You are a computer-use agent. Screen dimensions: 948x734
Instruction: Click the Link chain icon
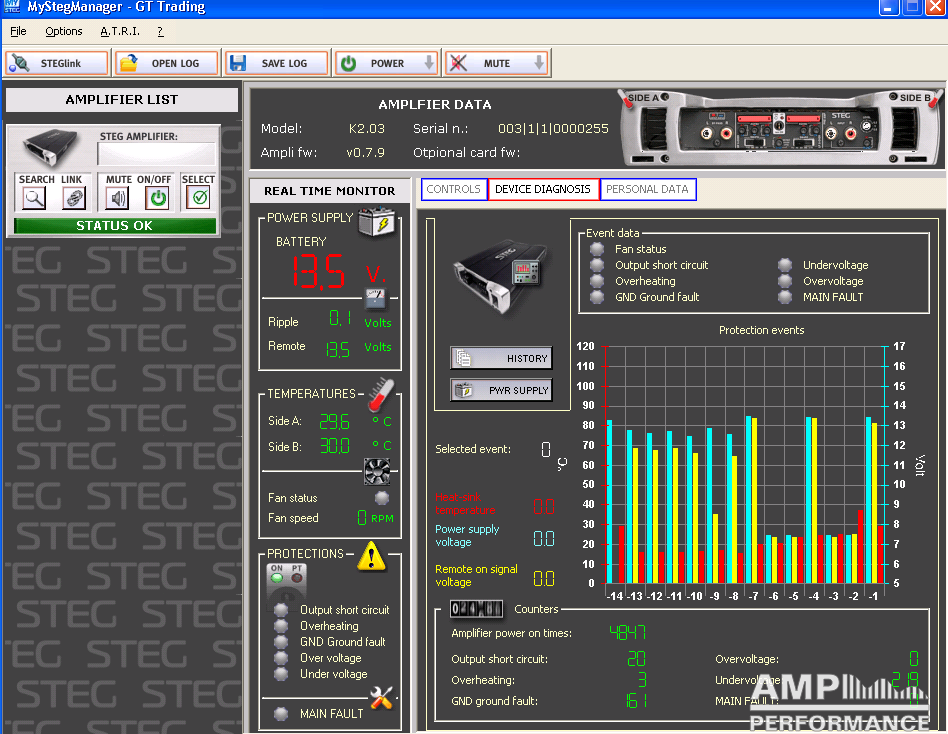point(74,198)
